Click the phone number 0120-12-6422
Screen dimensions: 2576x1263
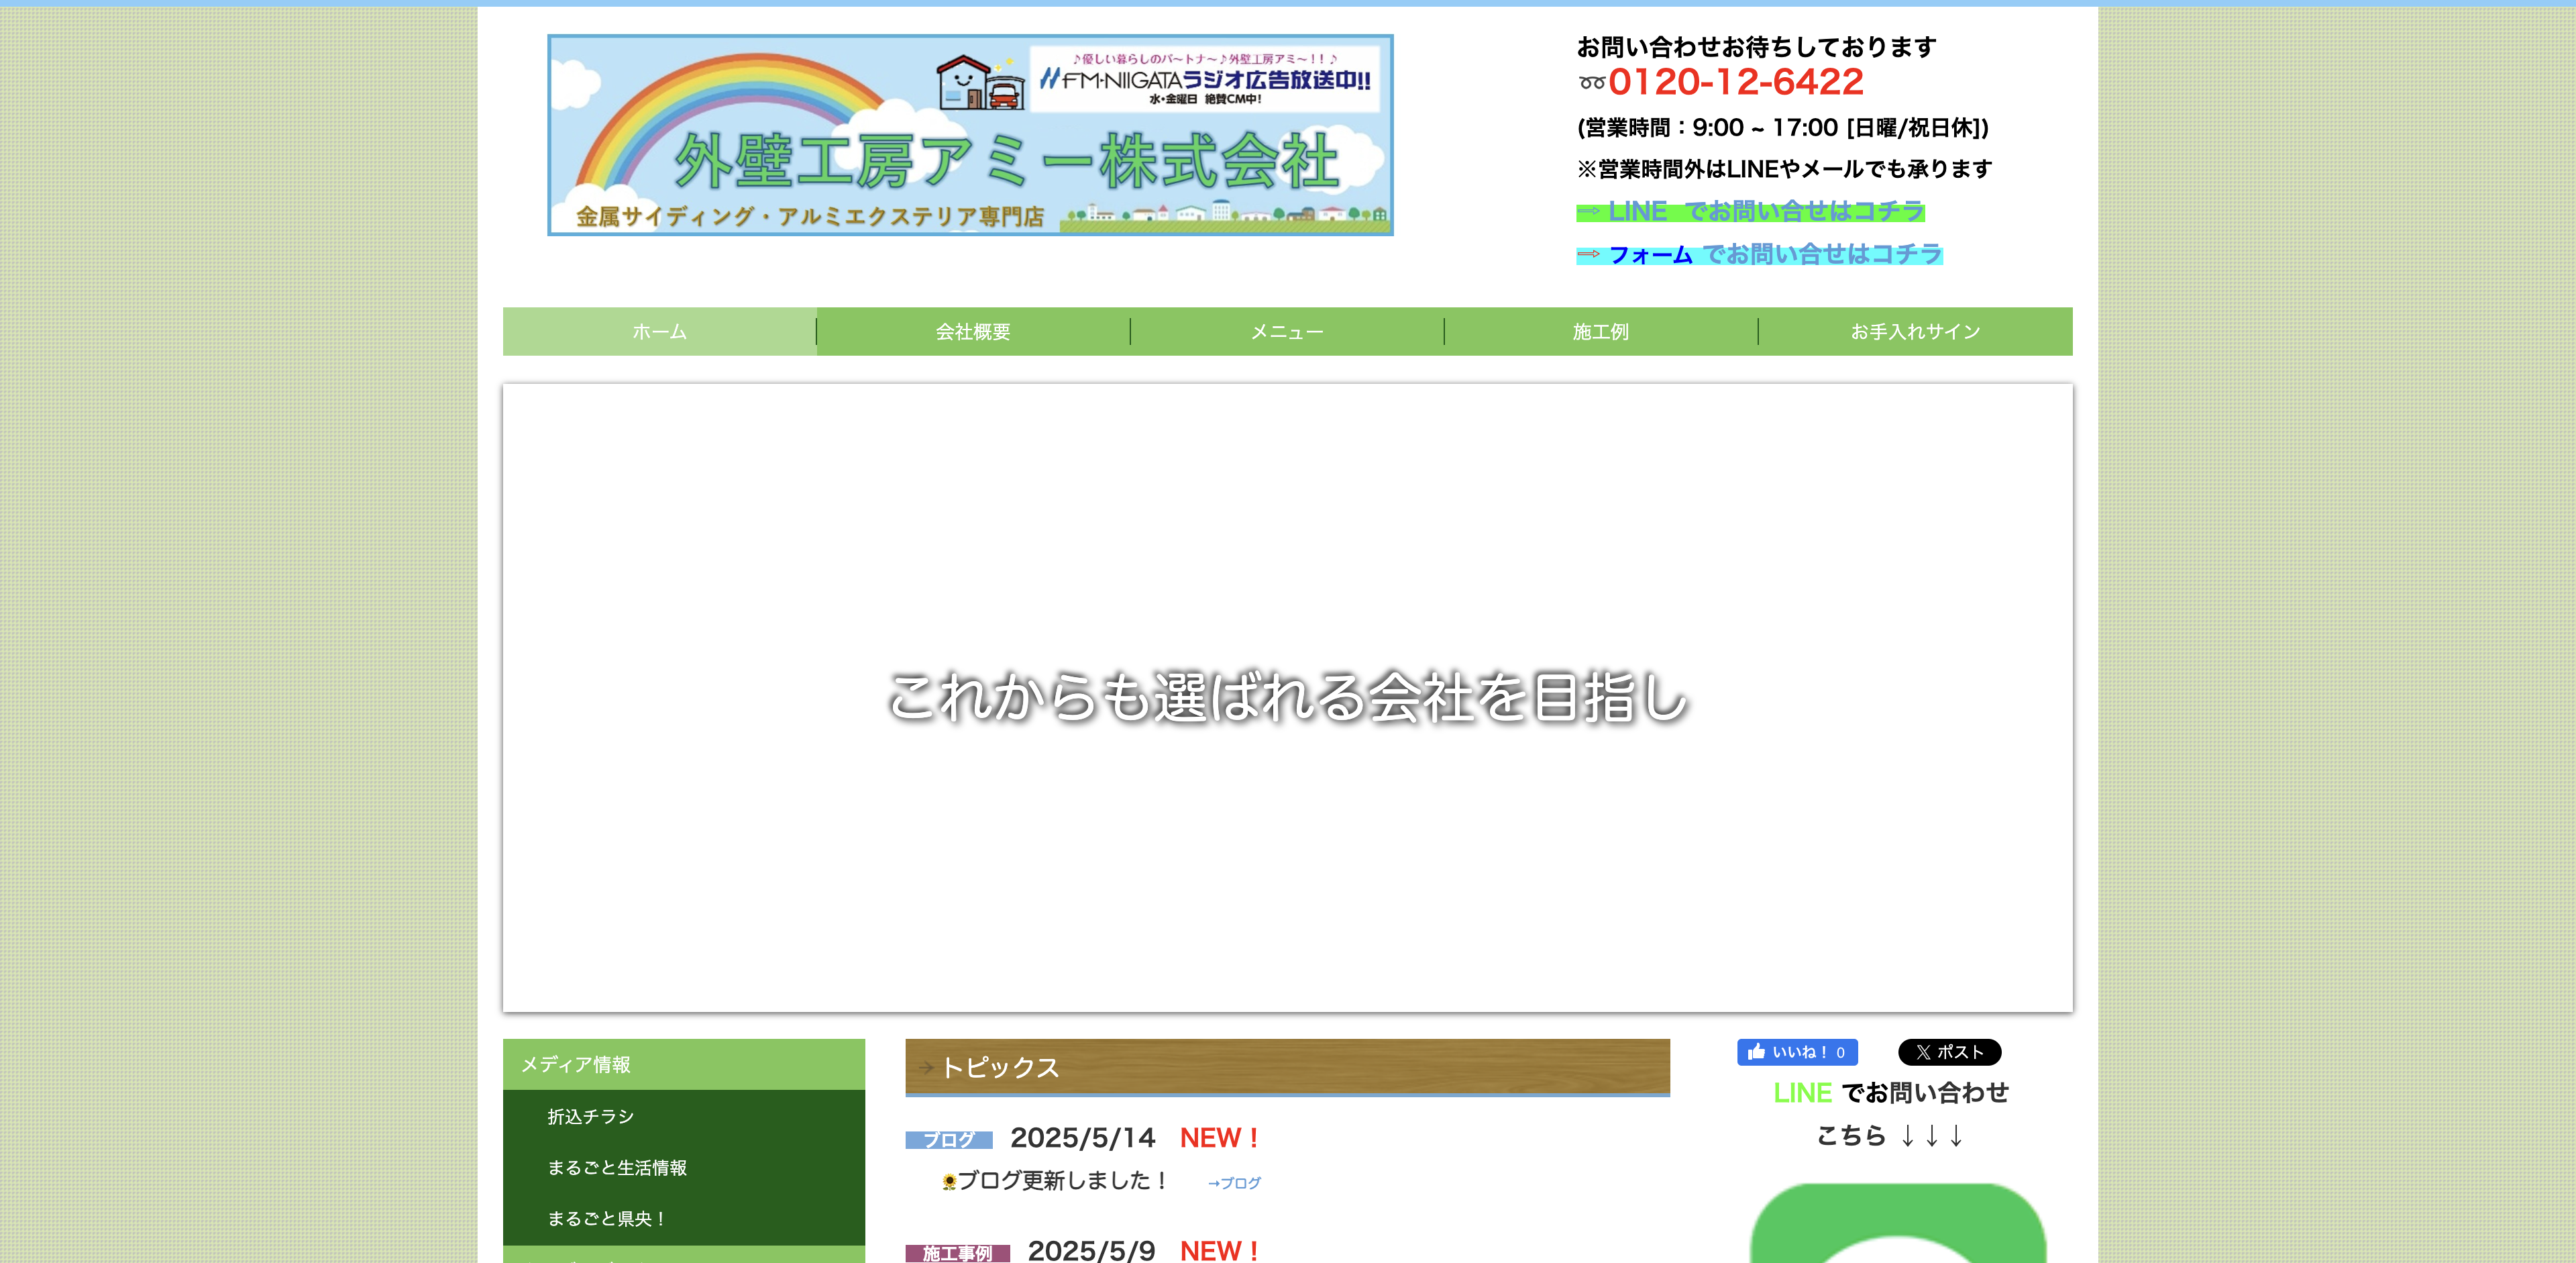point(1736,82)
